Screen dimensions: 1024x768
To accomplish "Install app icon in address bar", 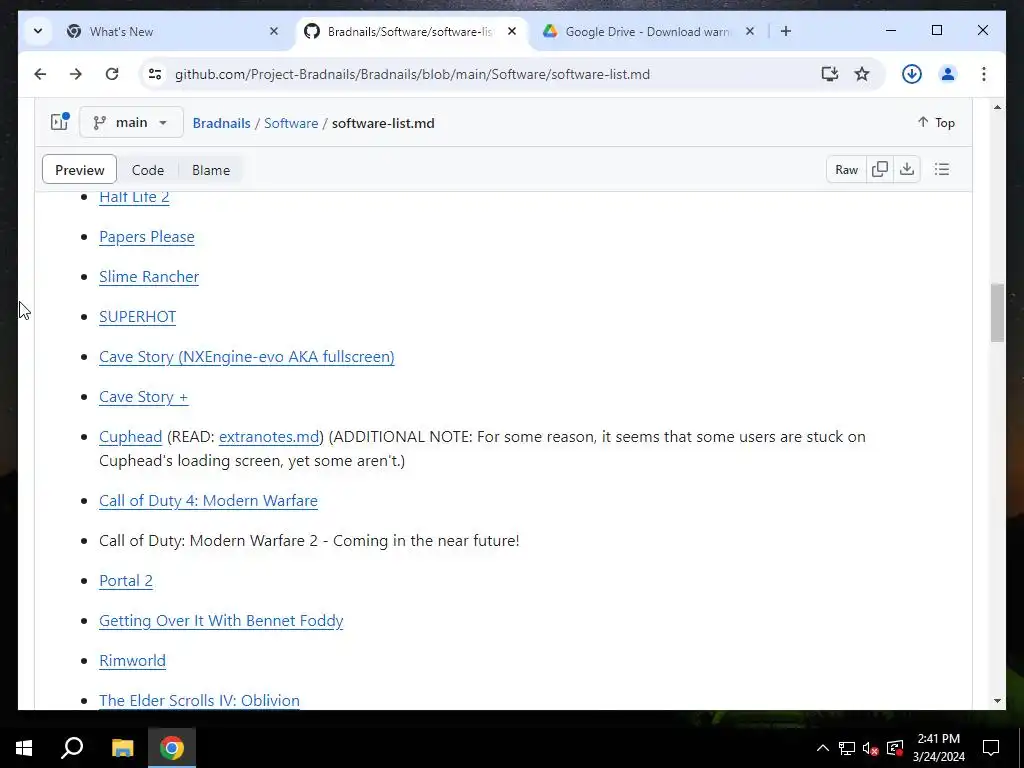I will click(x=829, y=74).
